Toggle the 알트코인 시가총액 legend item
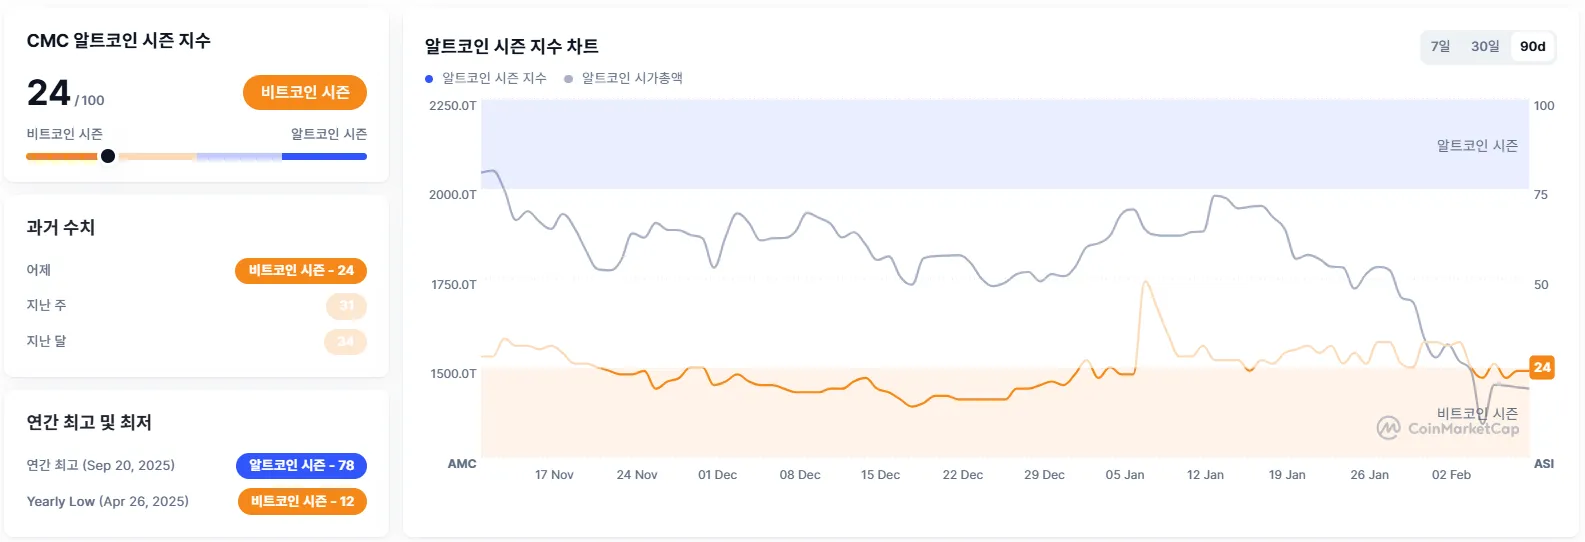 (x=632, y=78)
